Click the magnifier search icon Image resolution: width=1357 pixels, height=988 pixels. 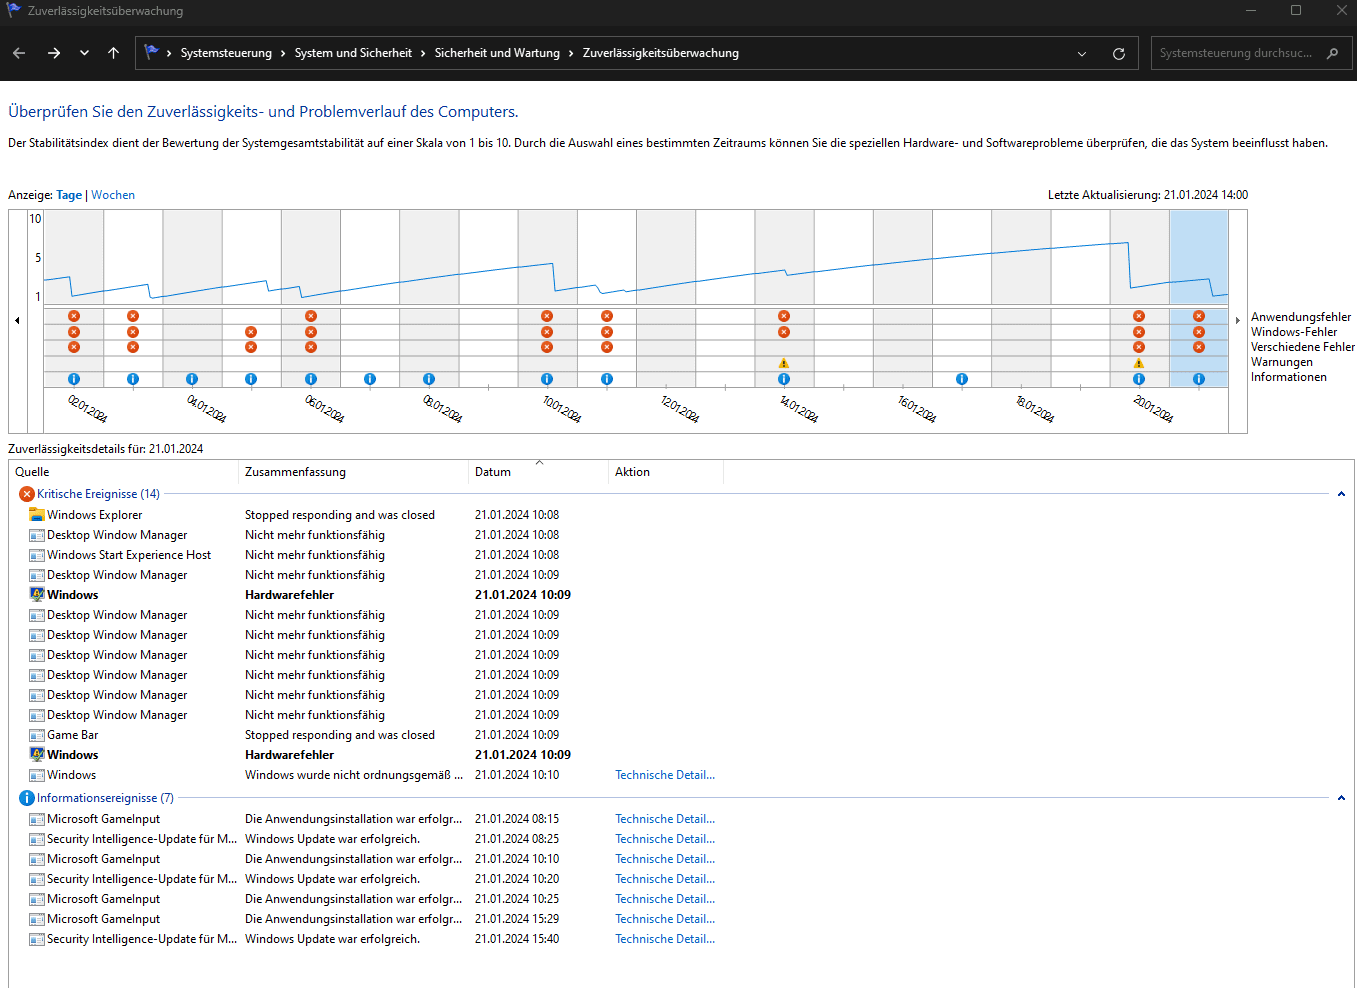(1332, 53)
